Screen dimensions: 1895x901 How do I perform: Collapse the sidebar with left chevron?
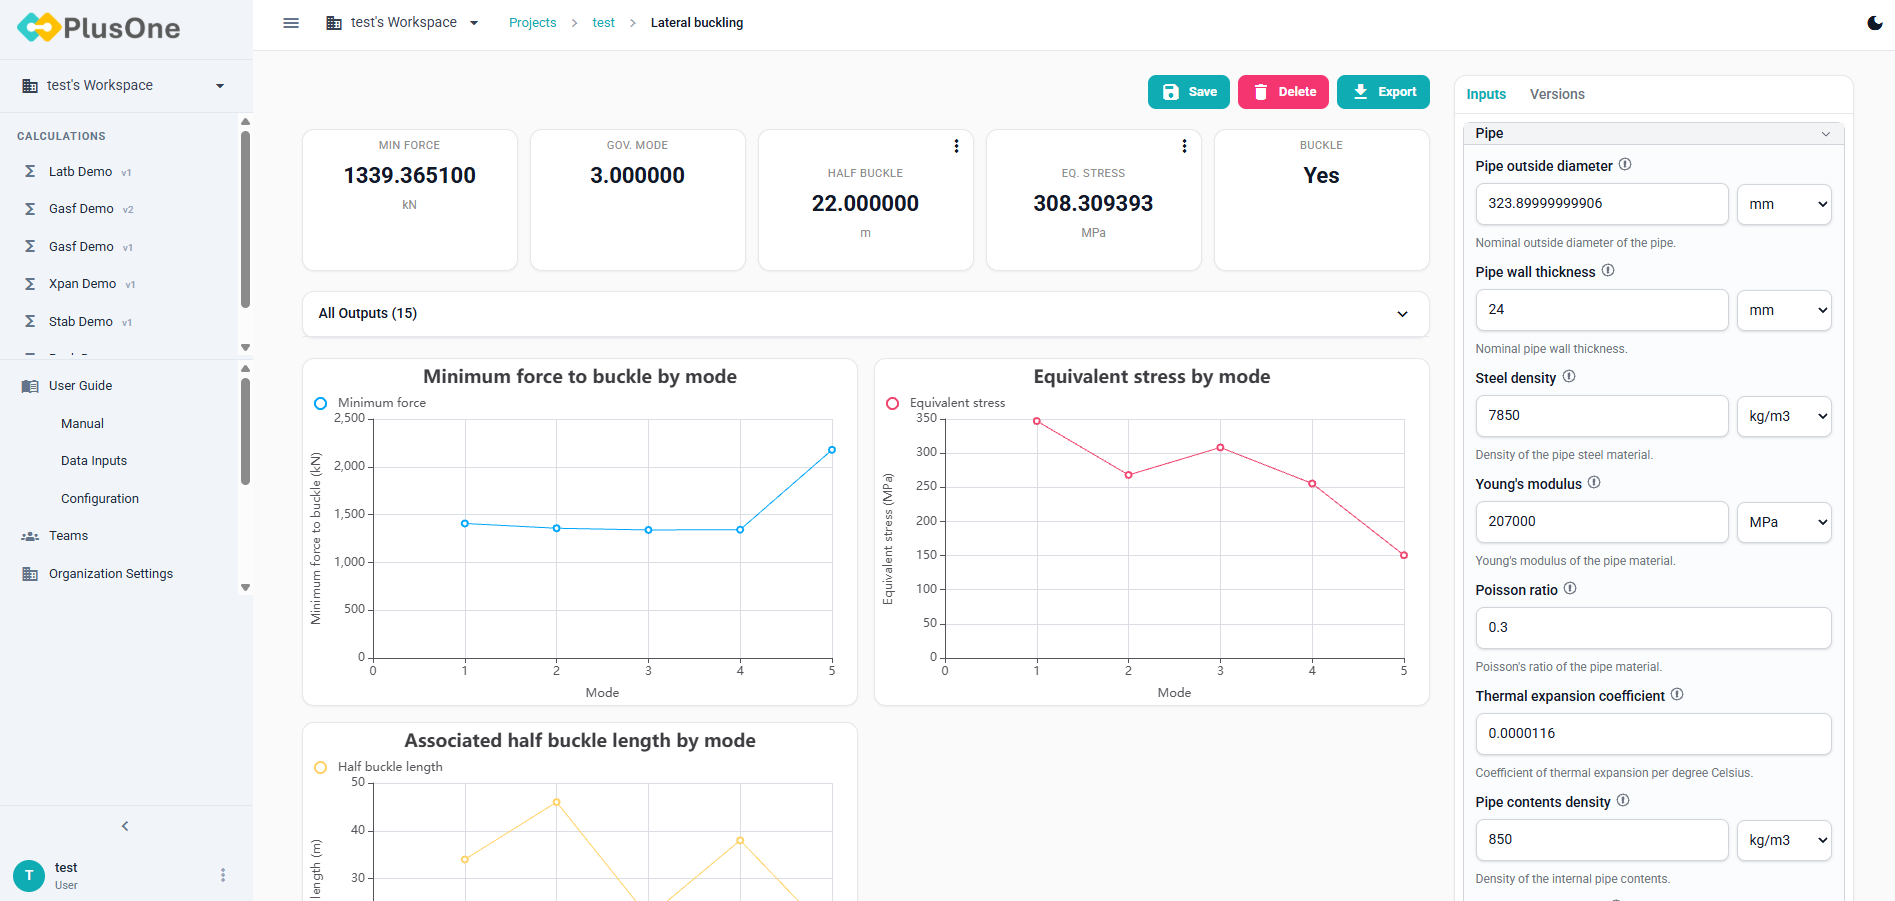[125, 826]
